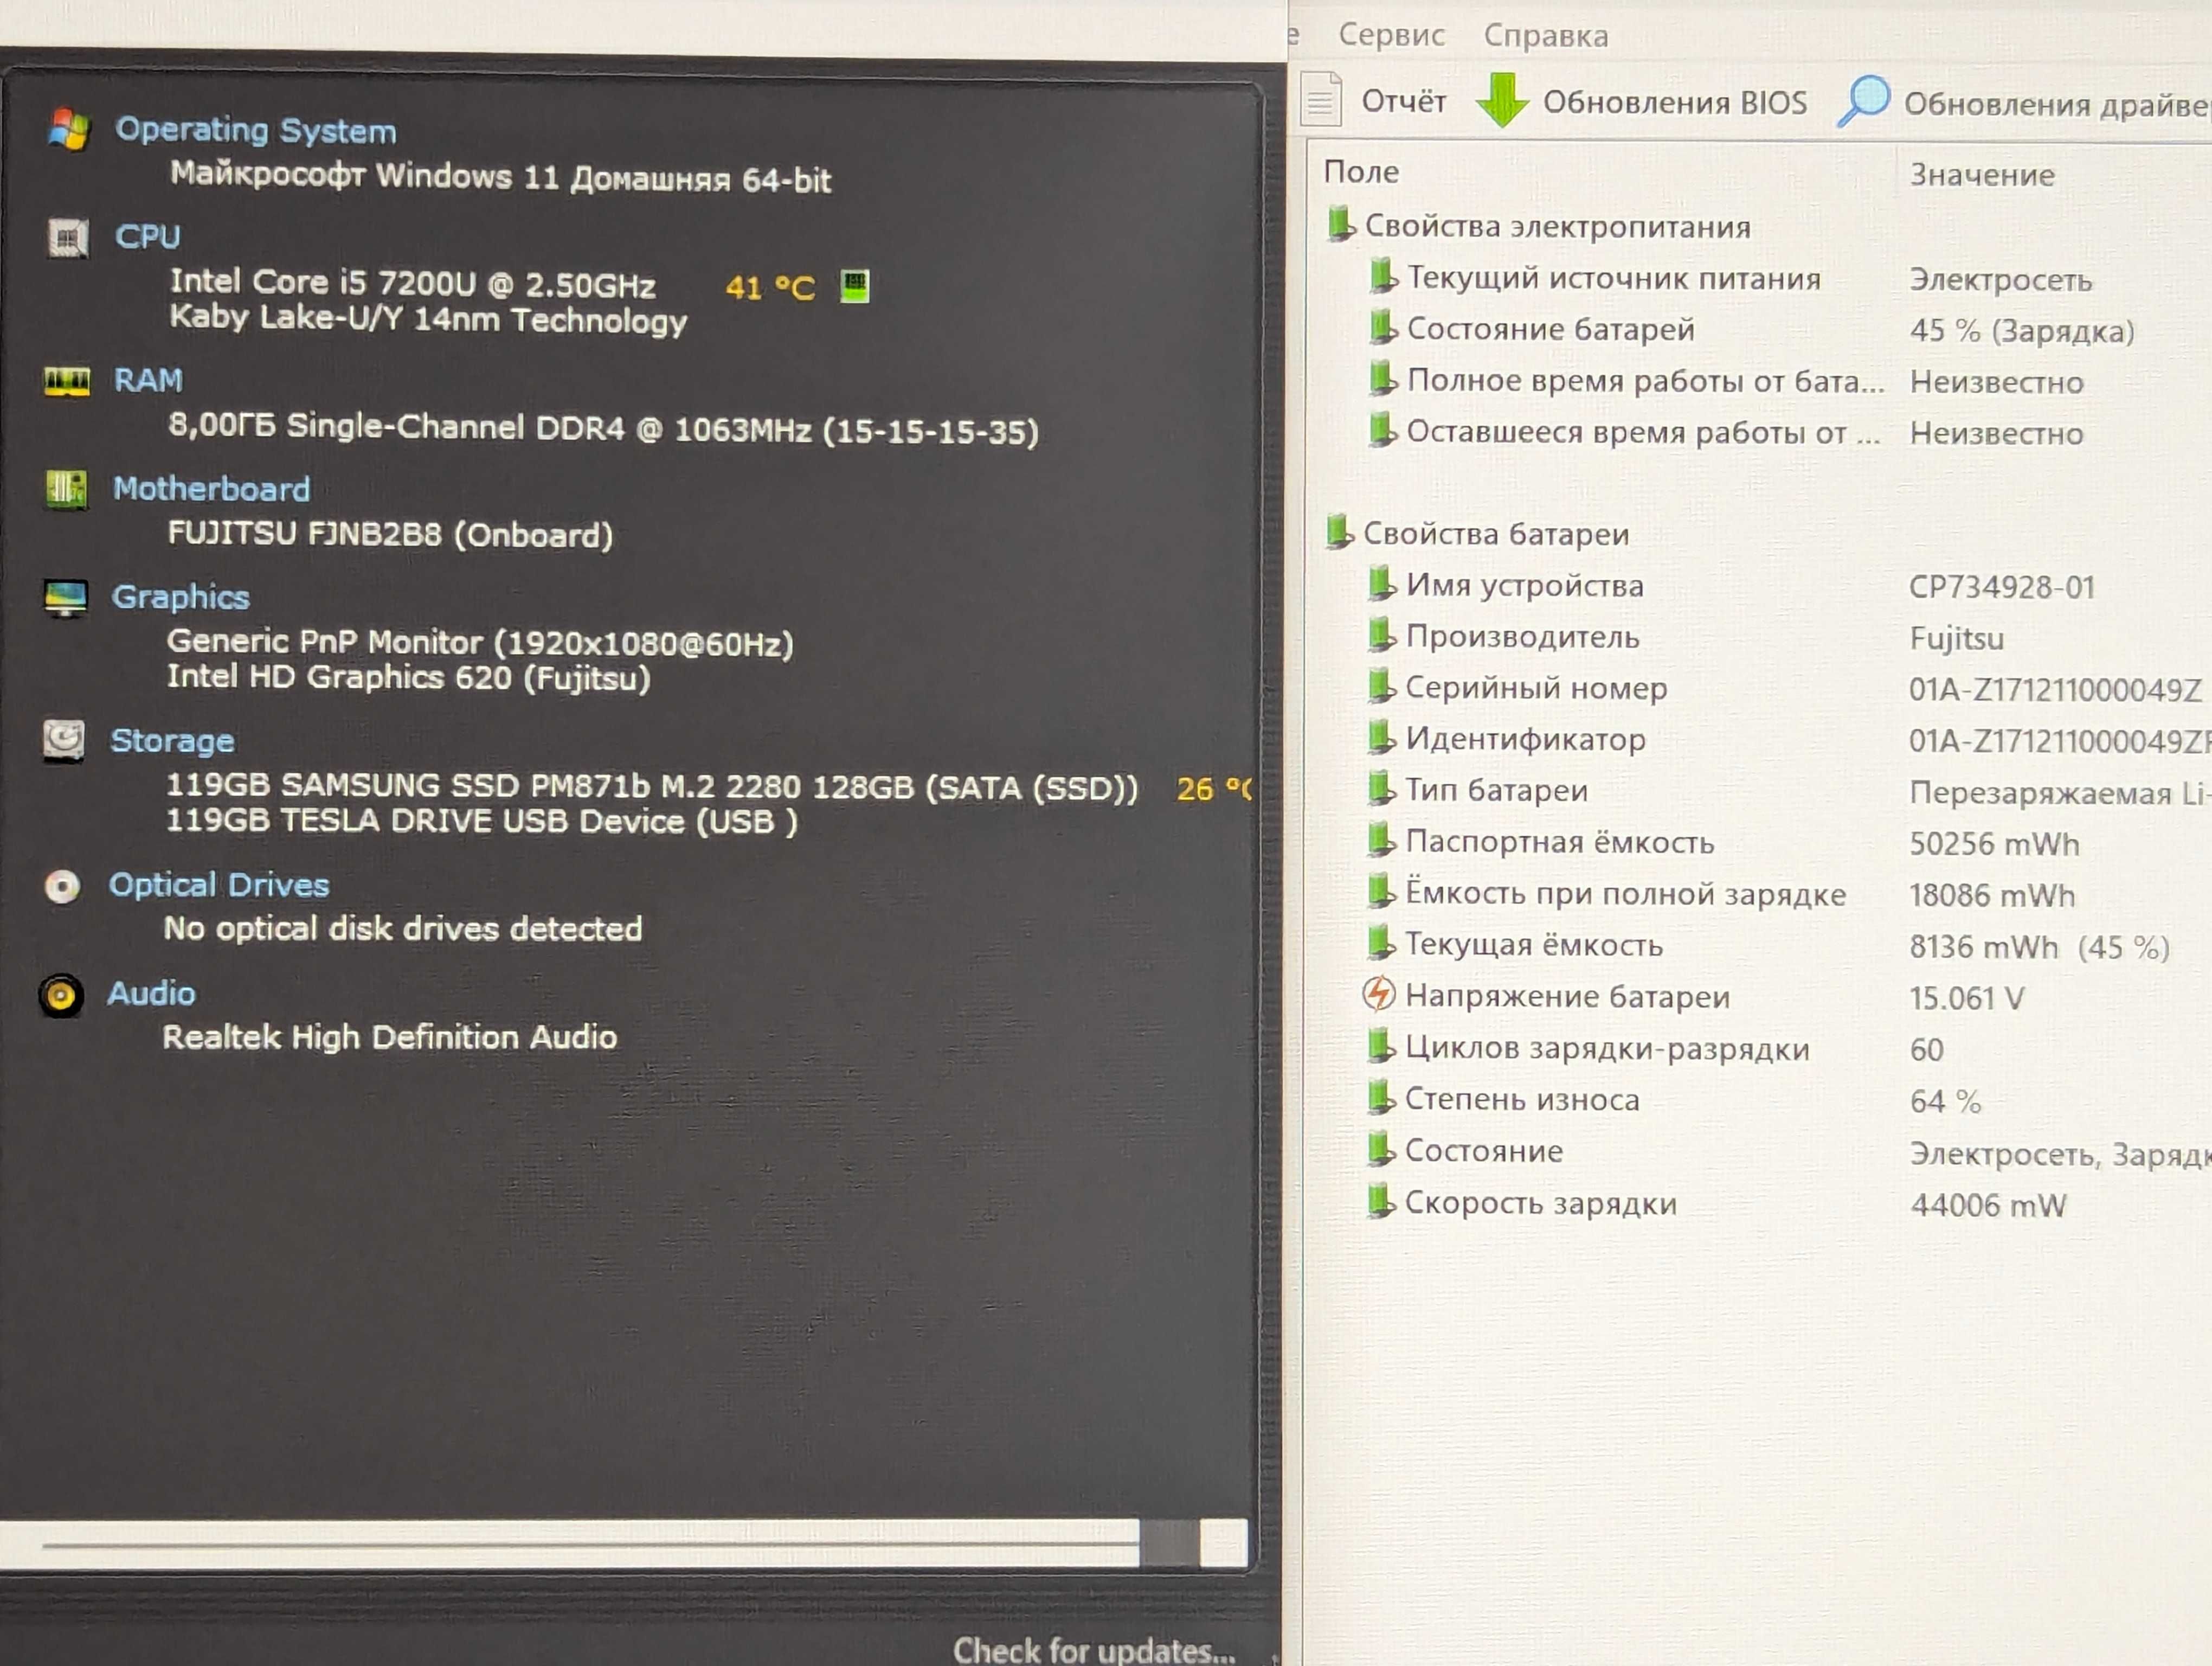This screenshot has height=1666, width=2212.
Task: Click the TESLA DRIVE USB Device line
Action: click(x=482, y=821)
